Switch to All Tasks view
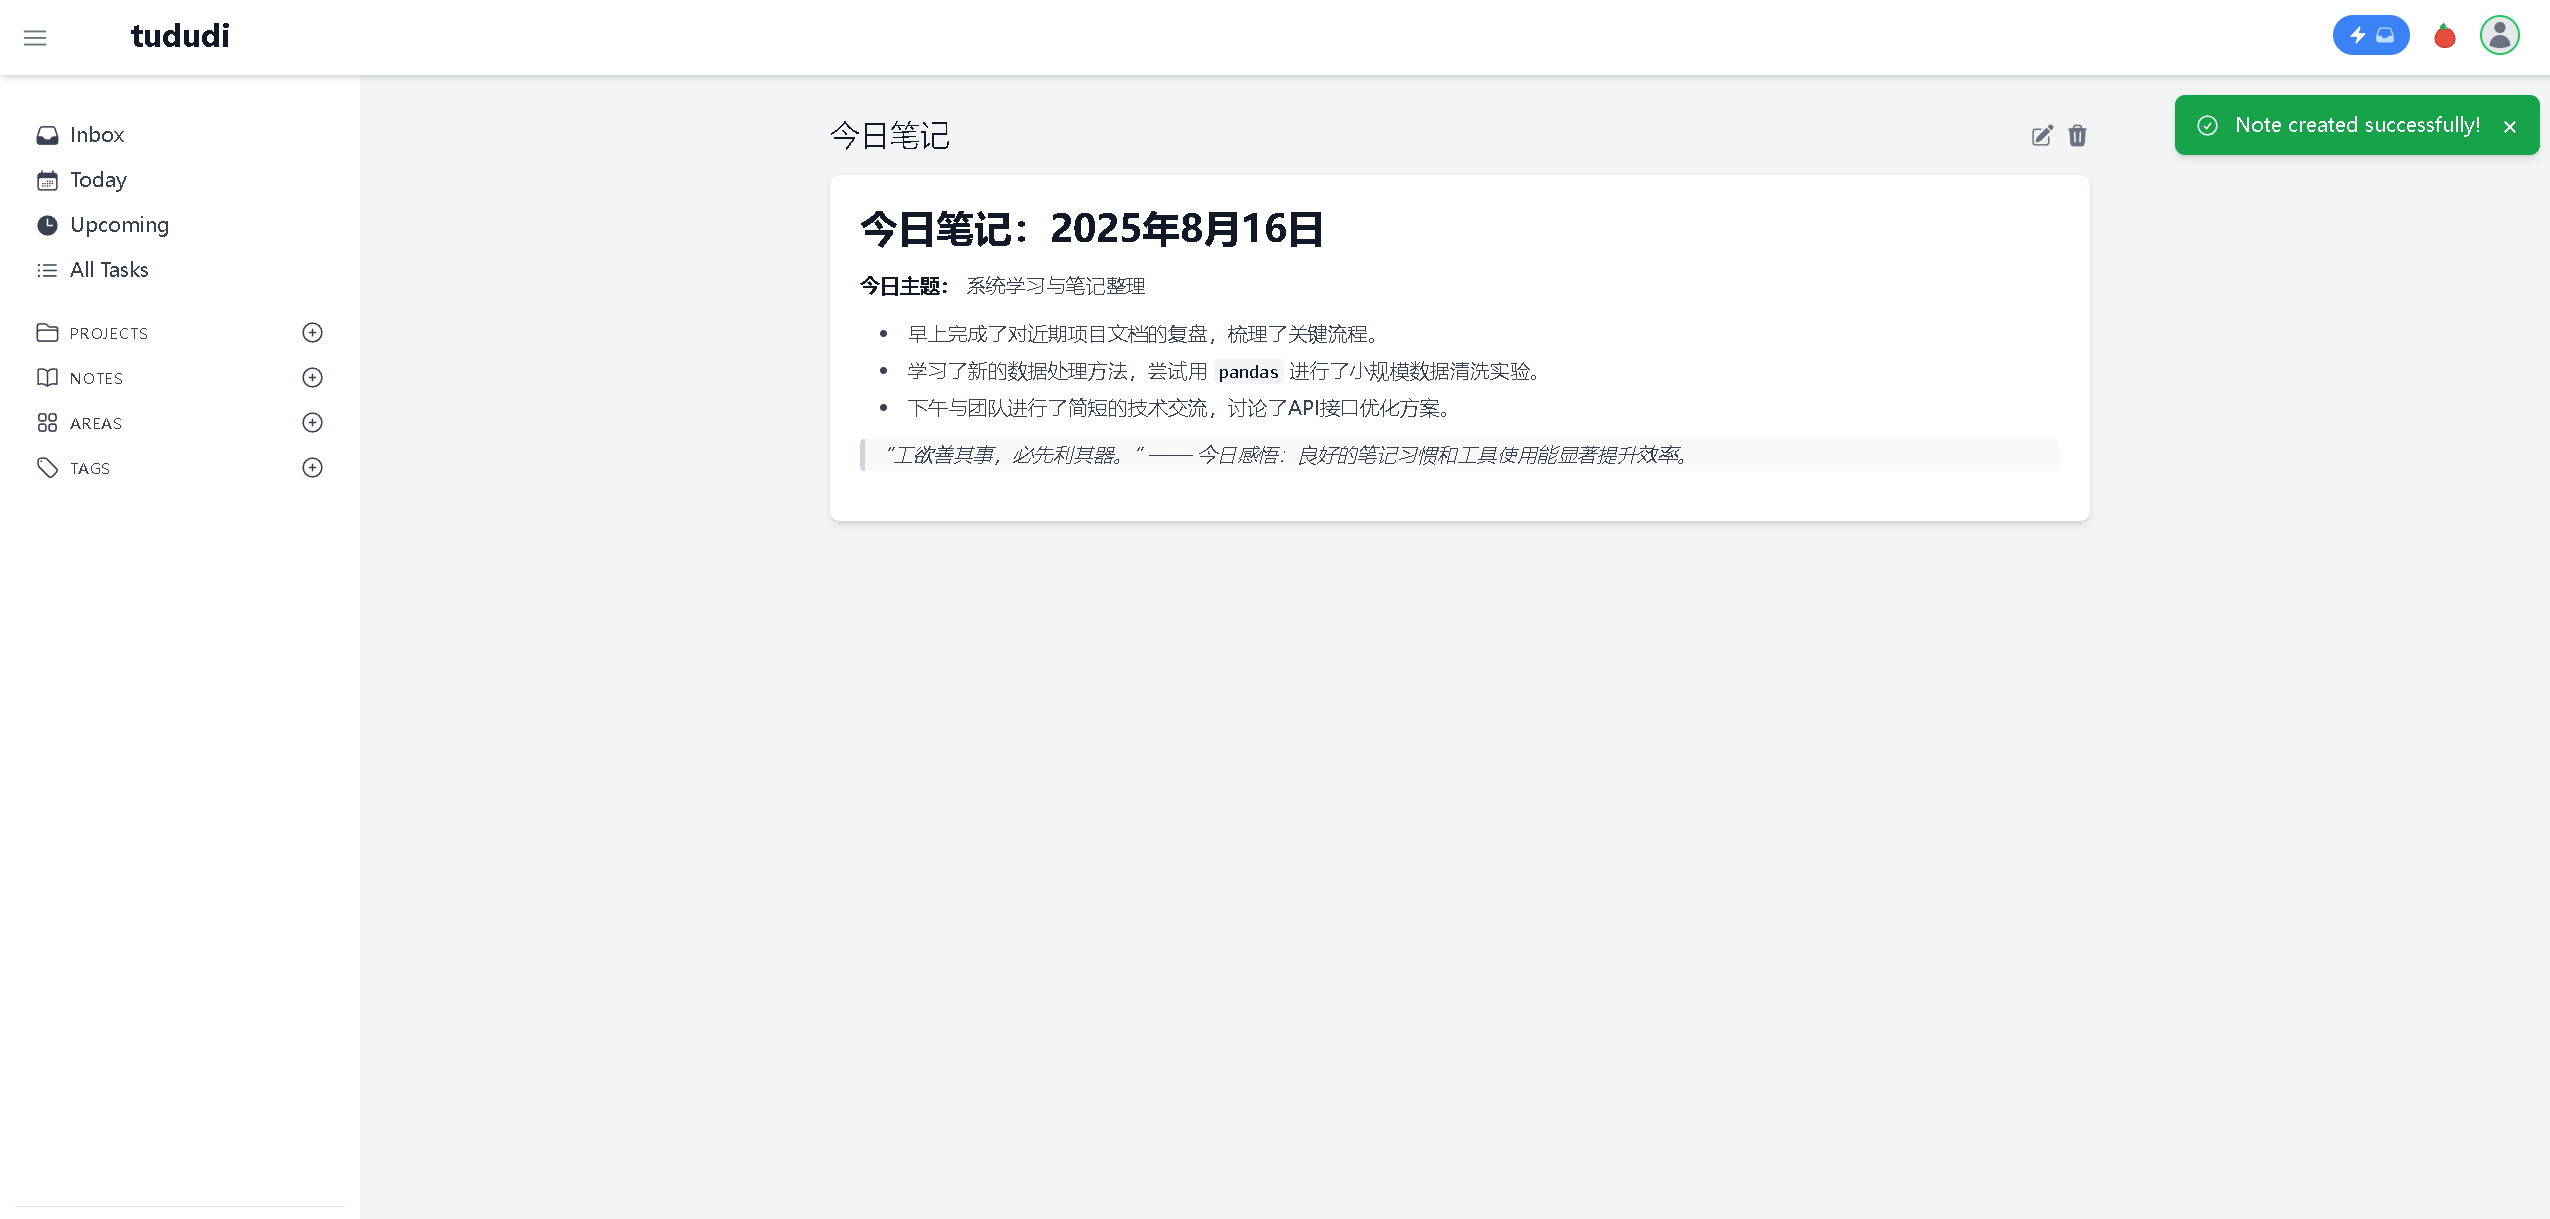 pyautogui.click(x=108, y=270)
